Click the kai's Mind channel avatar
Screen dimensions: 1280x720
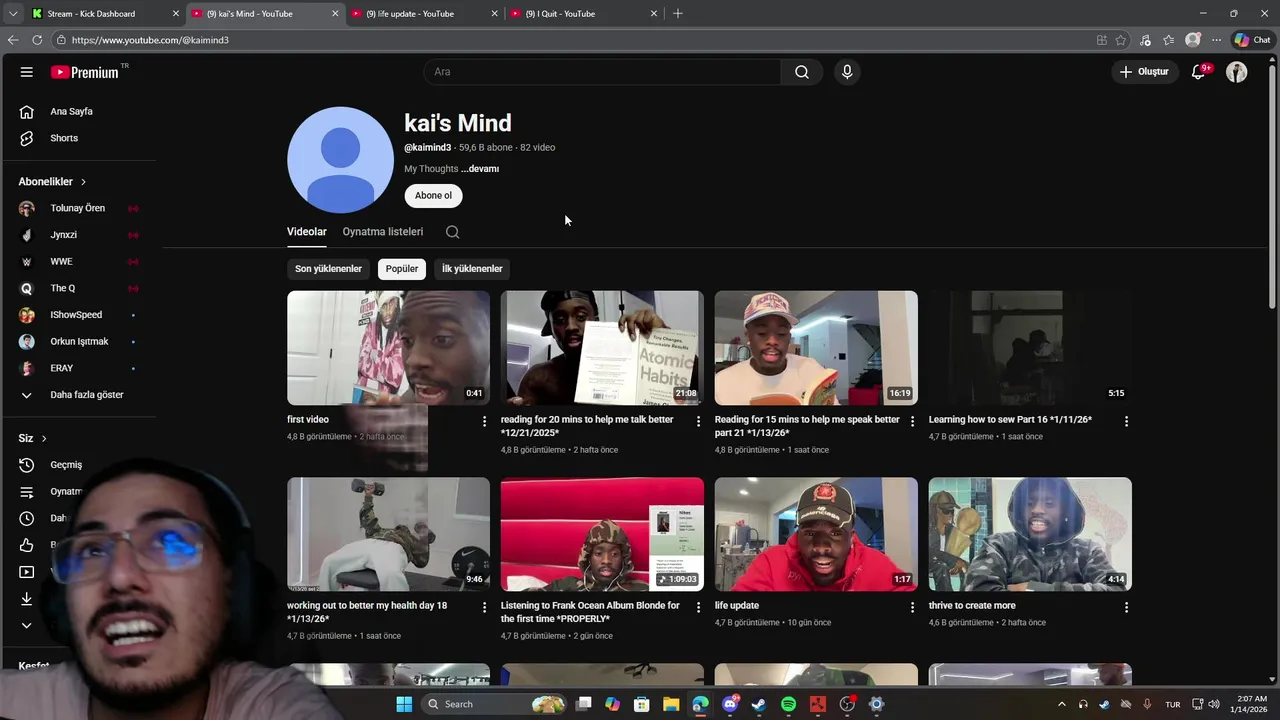coord(340,160)
